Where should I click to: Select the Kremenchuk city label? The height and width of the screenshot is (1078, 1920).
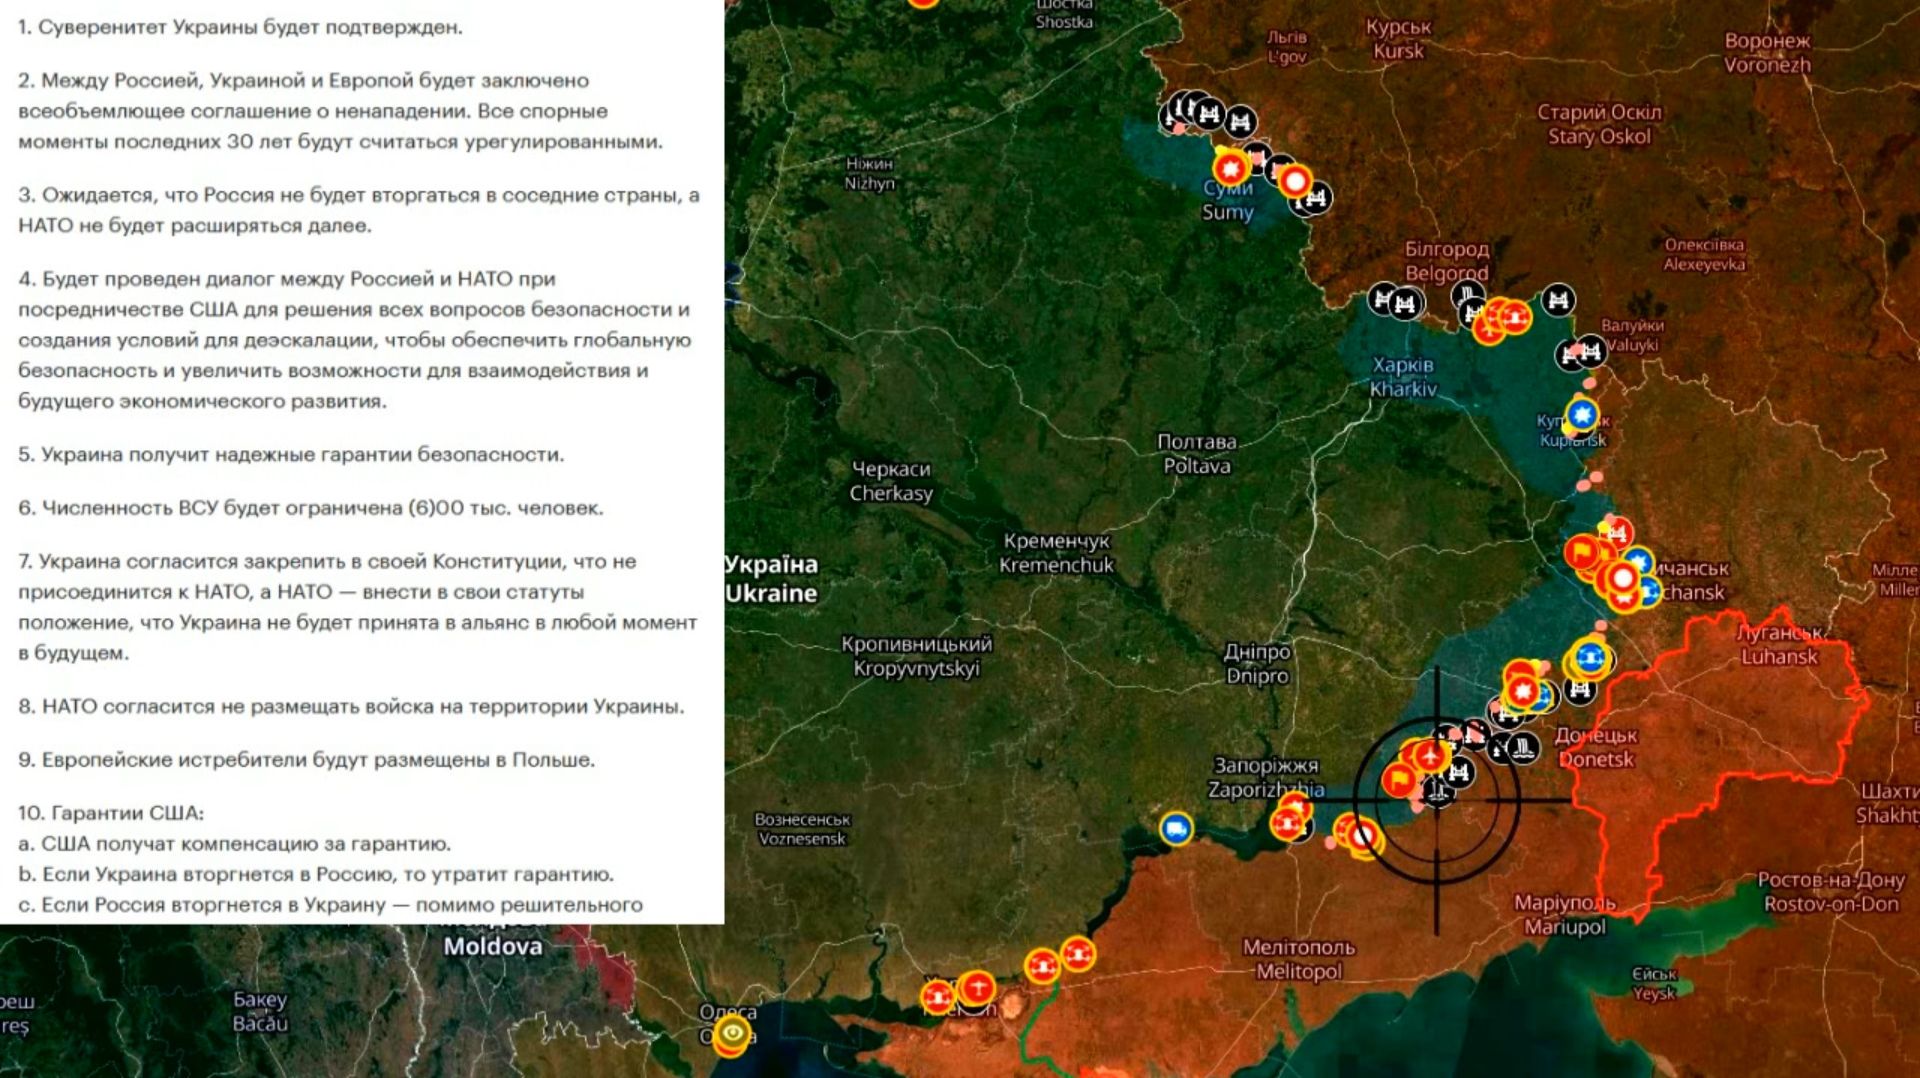pos(1056,553)
